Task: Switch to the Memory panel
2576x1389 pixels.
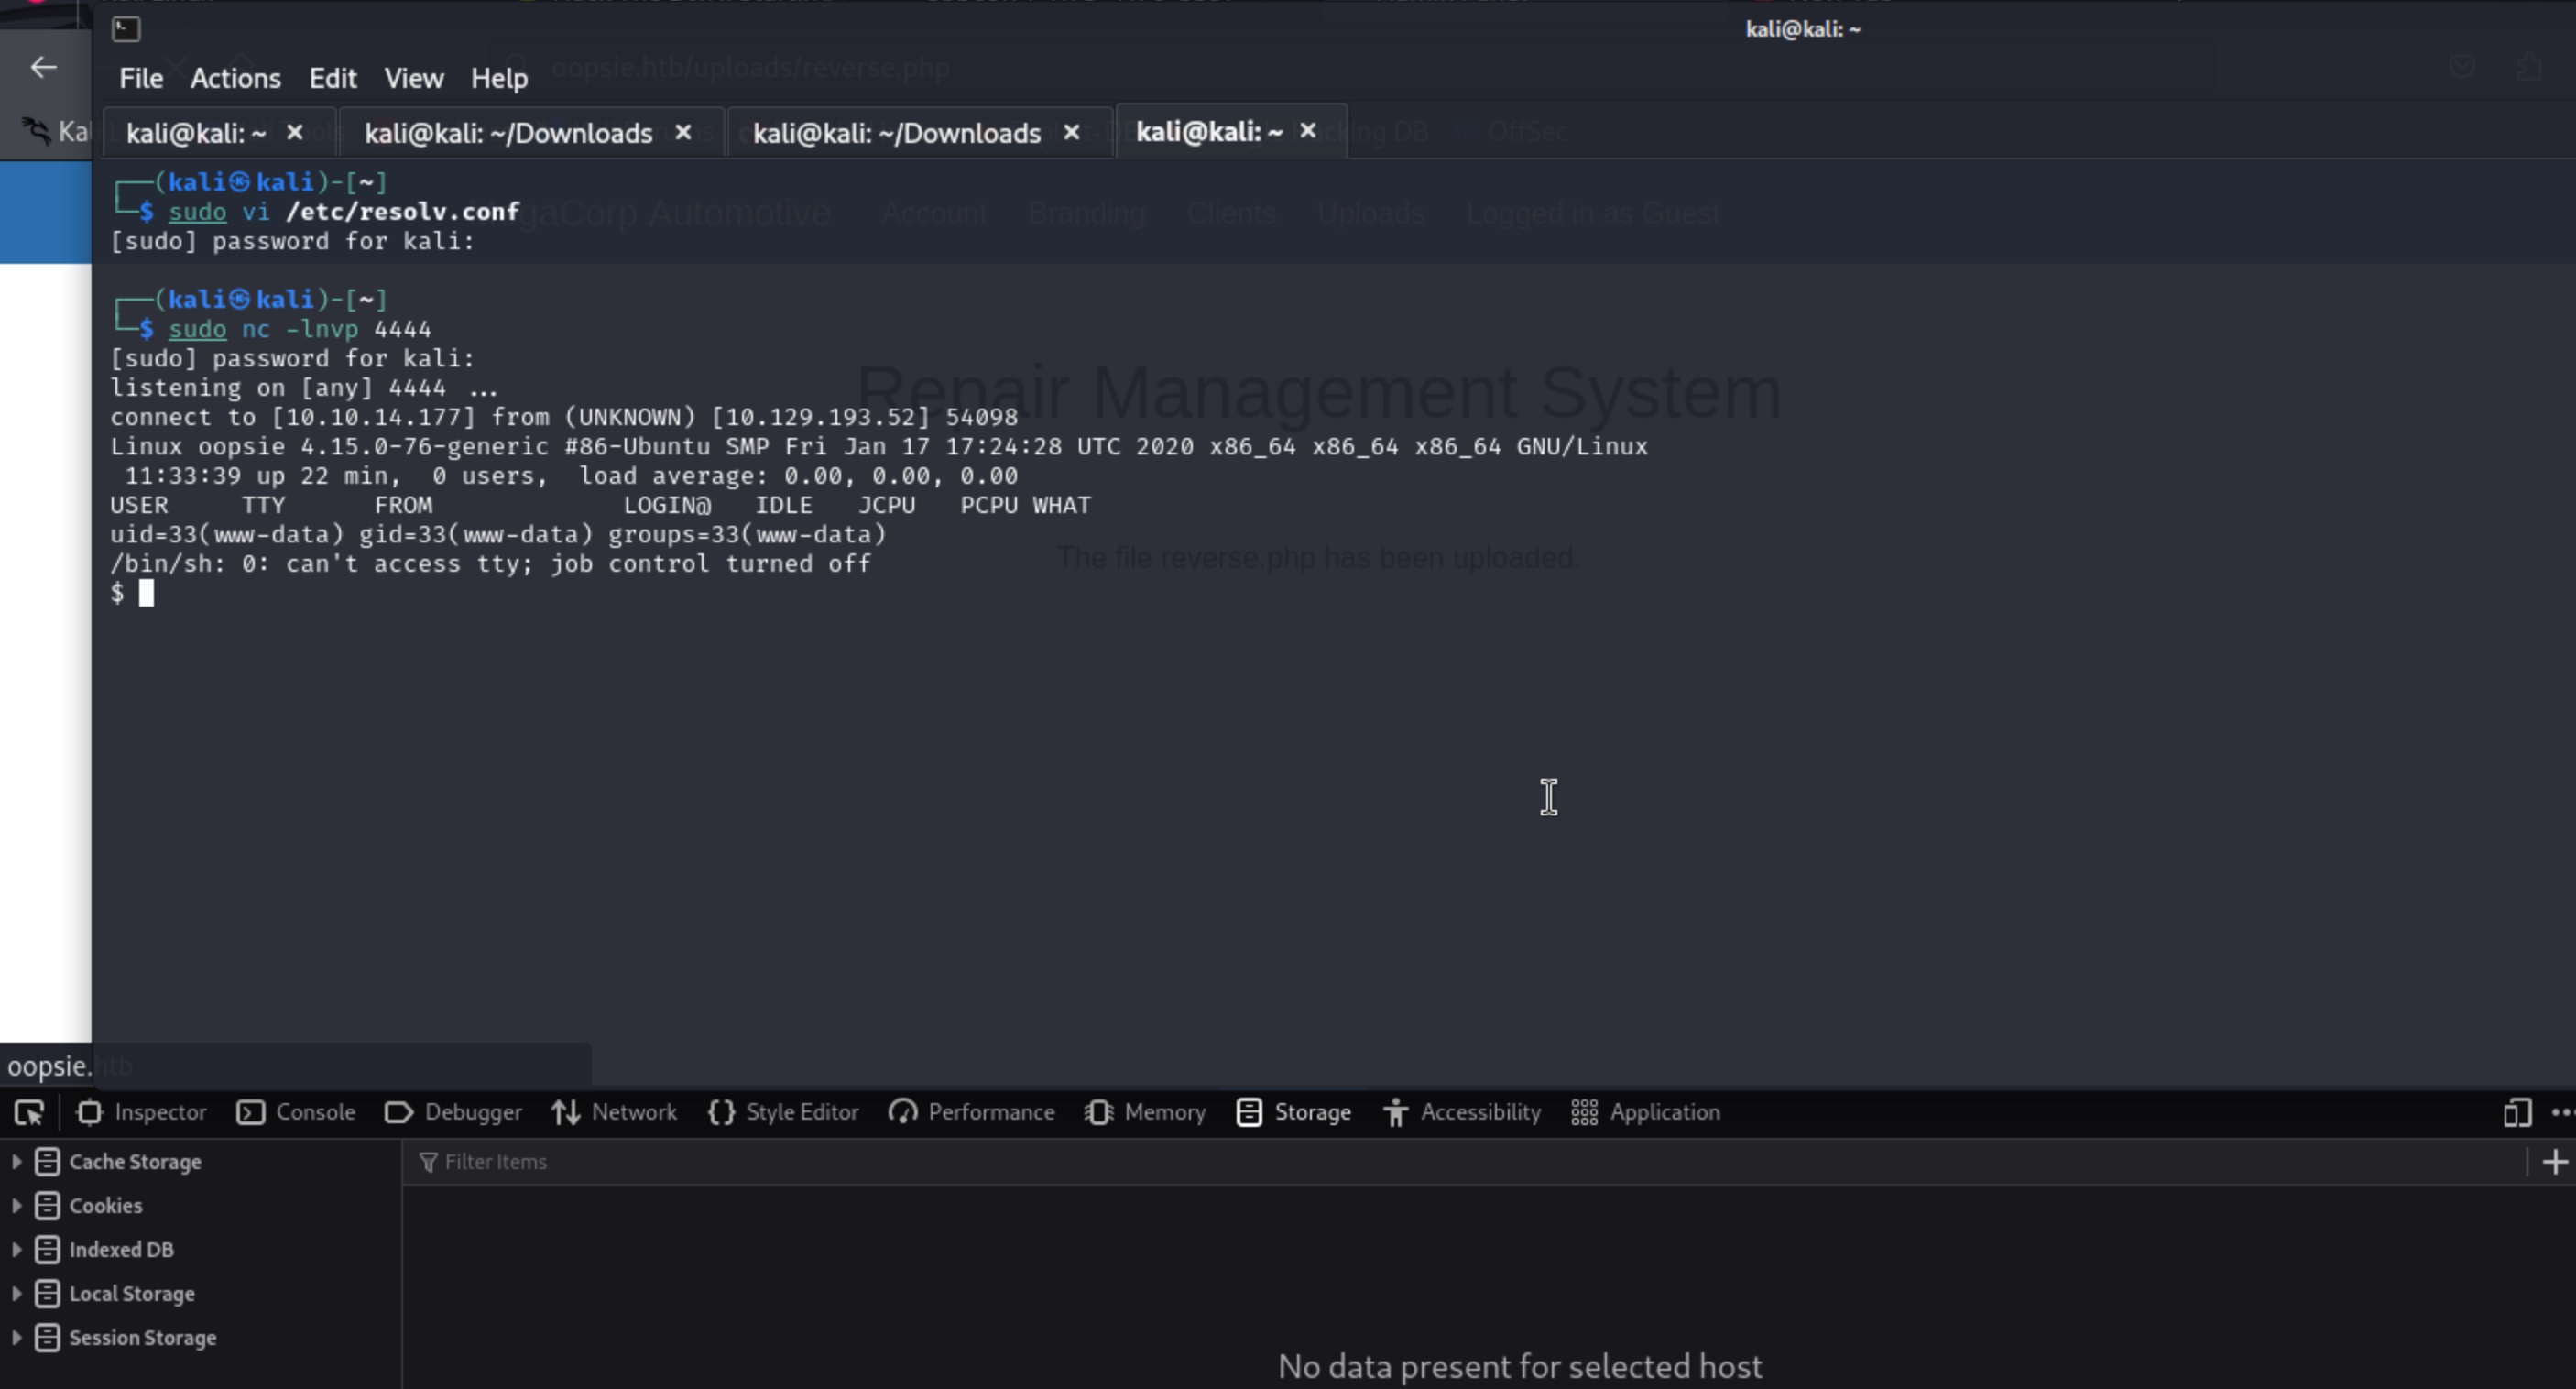Action: pos(1146,1113)
